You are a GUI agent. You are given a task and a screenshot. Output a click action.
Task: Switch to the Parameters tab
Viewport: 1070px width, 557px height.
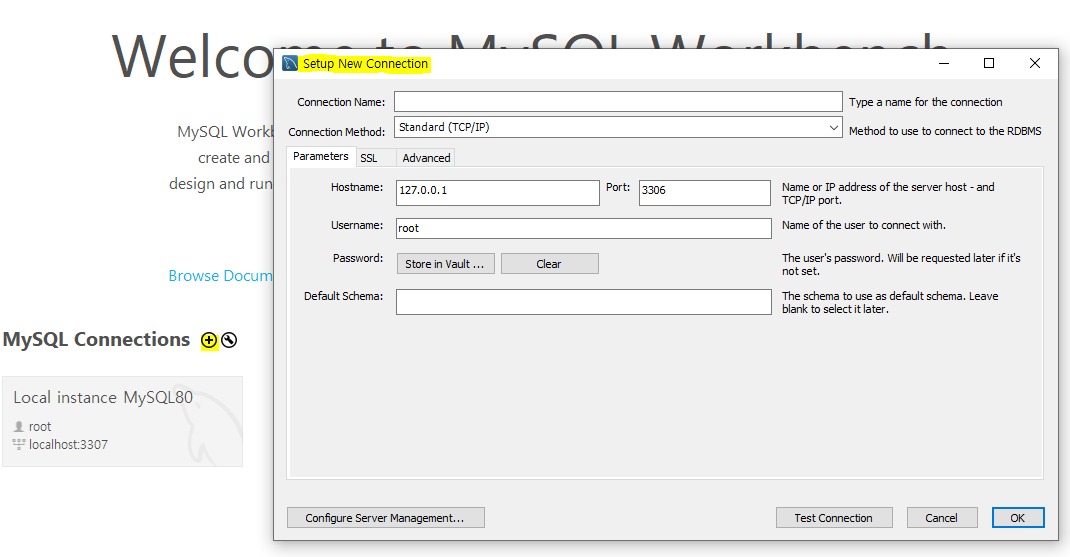point(321,156)
